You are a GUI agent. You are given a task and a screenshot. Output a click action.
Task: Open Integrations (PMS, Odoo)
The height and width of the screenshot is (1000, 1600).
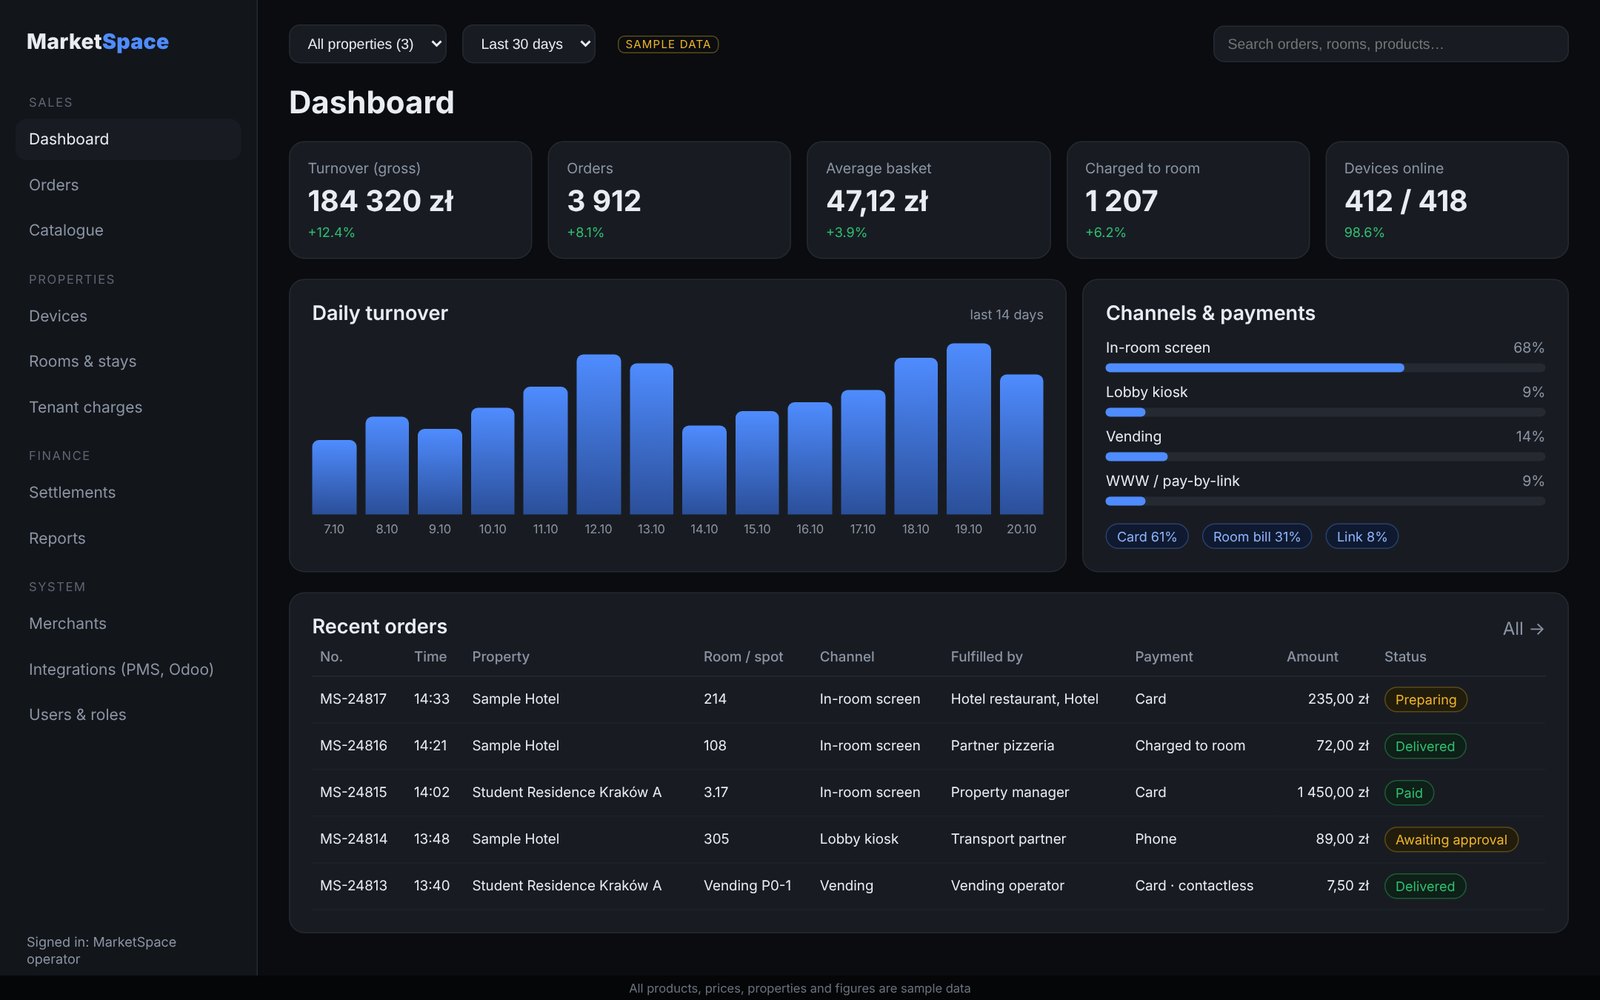128,669
